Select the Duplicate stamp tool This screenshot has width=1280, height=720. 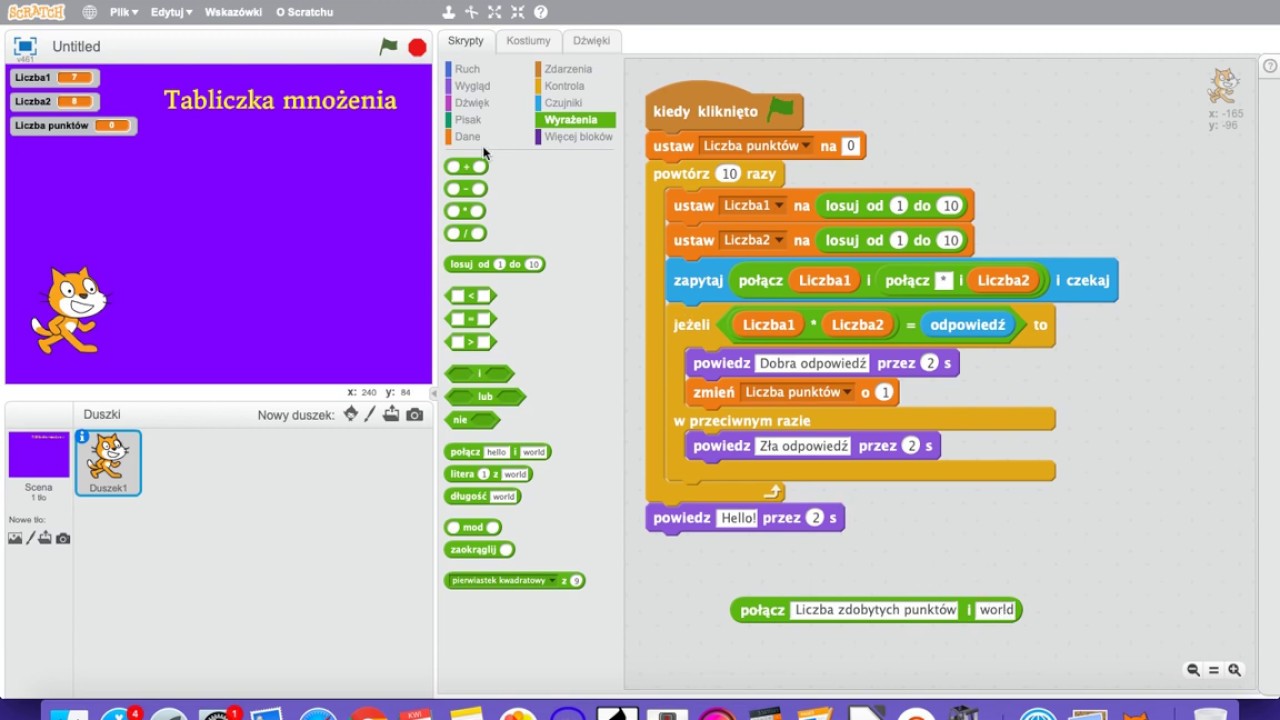[449, 12]
